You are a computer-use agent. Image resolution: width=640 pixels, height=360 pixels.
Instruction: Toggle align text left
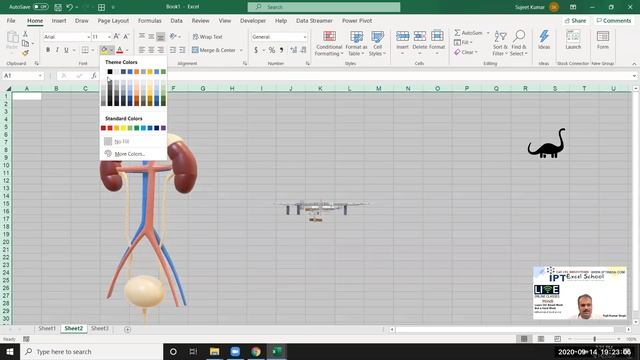coord(142,50)
